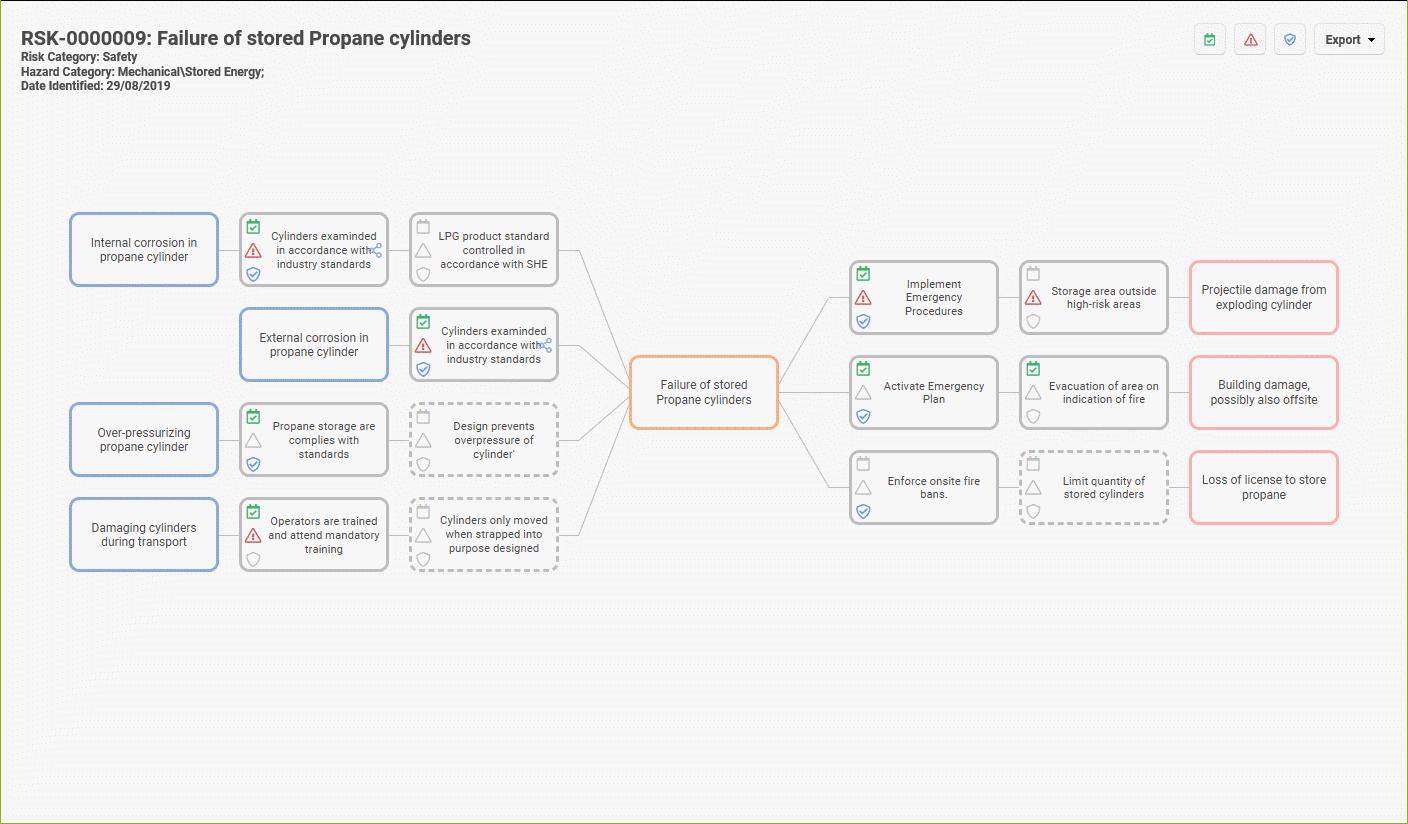Viewport: 1408px width, 824px height.
Task: Click share icon on control beside Internal corrosion
Action: (376, 250)
